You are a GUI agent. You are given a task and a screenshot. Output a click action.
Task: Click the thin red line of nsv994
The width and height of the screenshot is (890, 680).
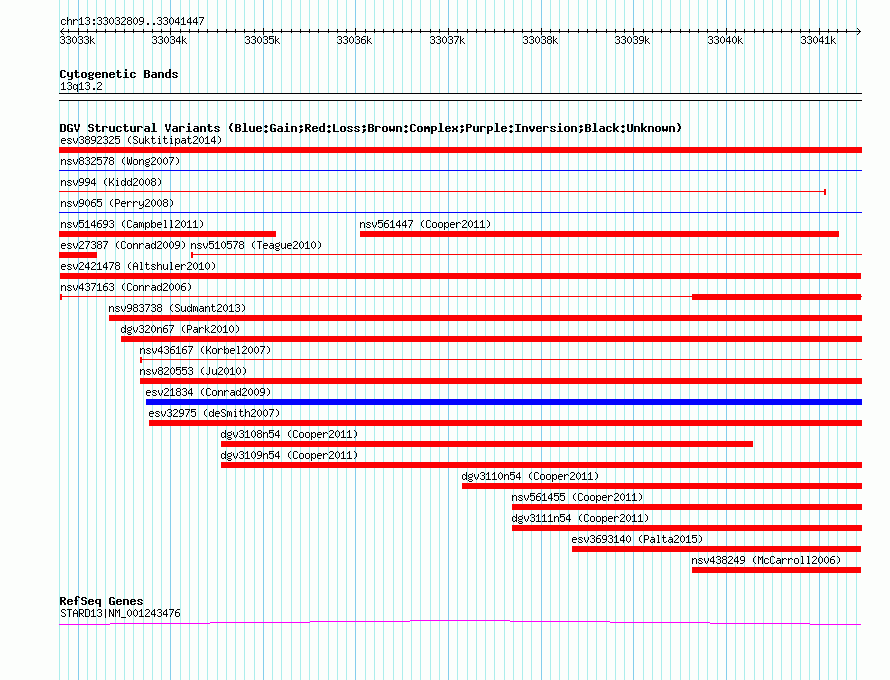pos(442,192)
